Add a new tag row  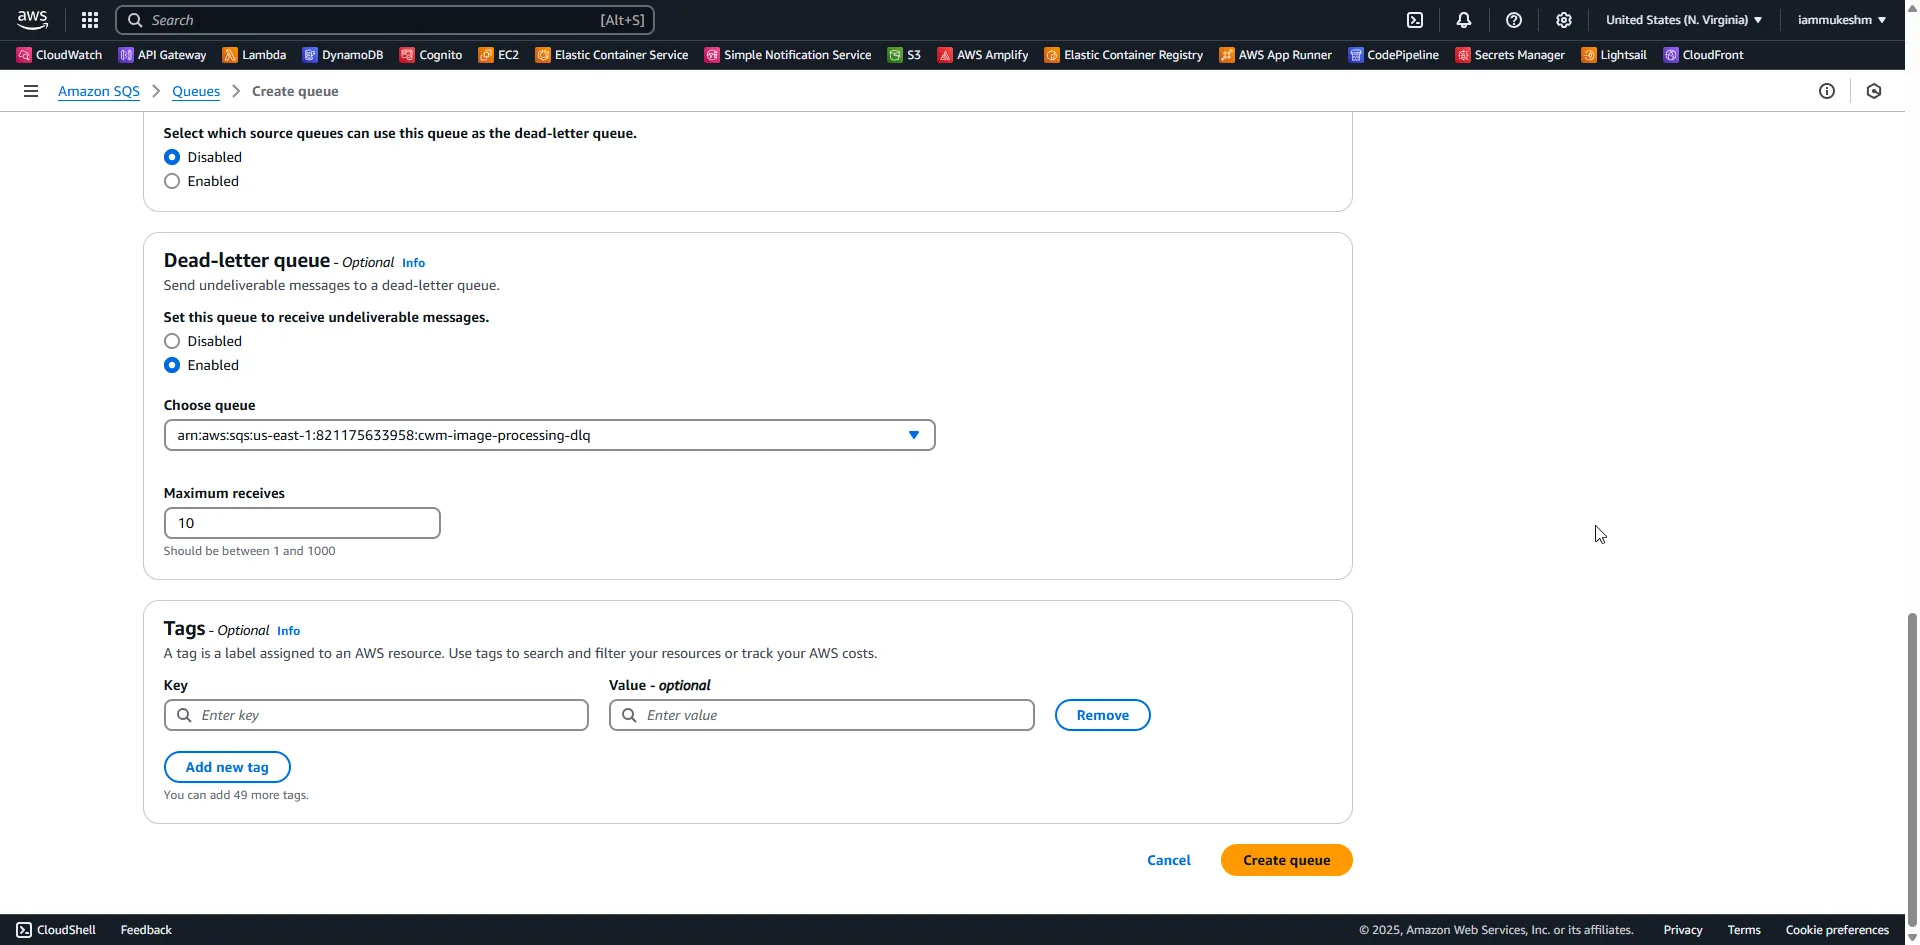click(226, 766)
